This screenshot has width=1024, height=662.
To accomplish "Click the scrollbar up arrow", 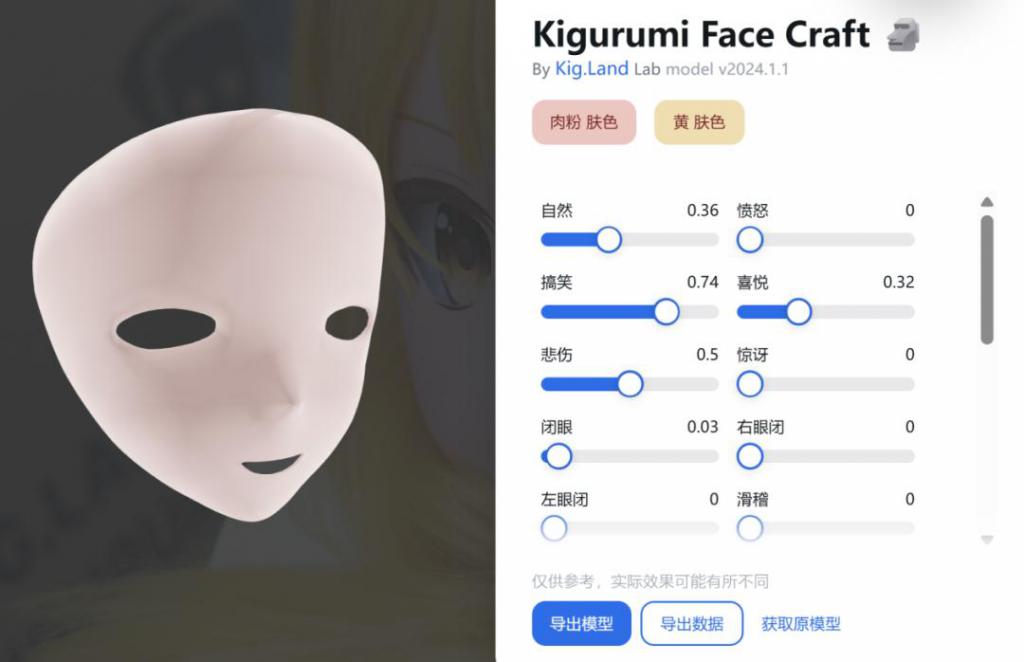I will (x=987, y=202).
